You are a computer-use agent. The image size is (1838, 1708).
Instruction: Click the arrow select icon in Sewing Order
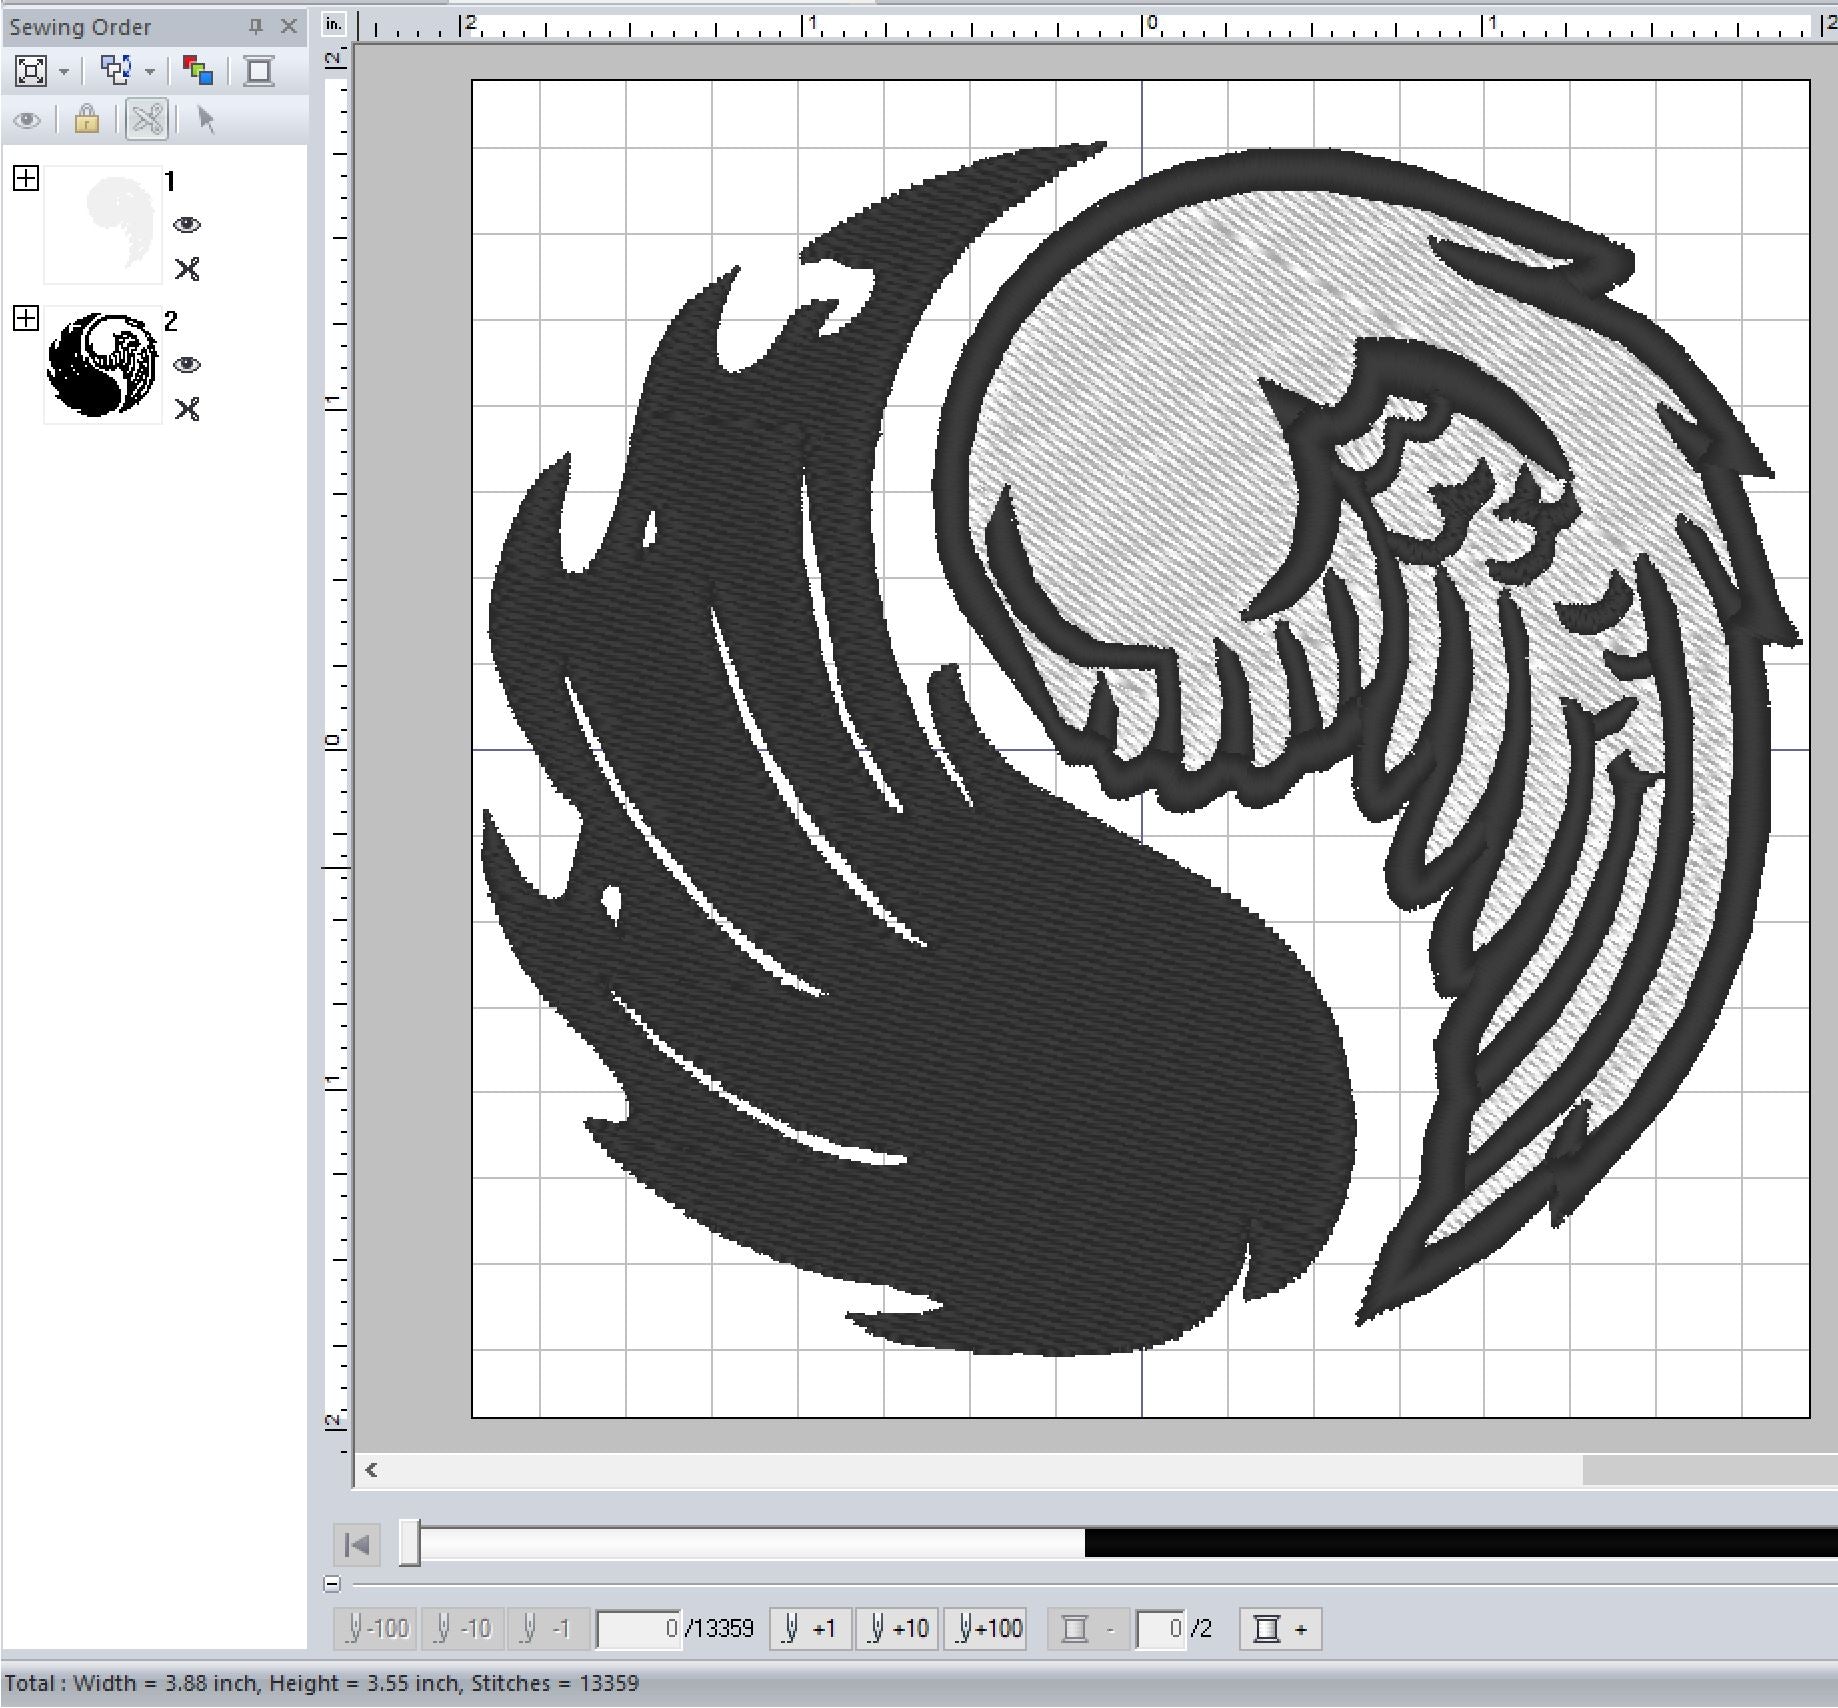[206, 120]
